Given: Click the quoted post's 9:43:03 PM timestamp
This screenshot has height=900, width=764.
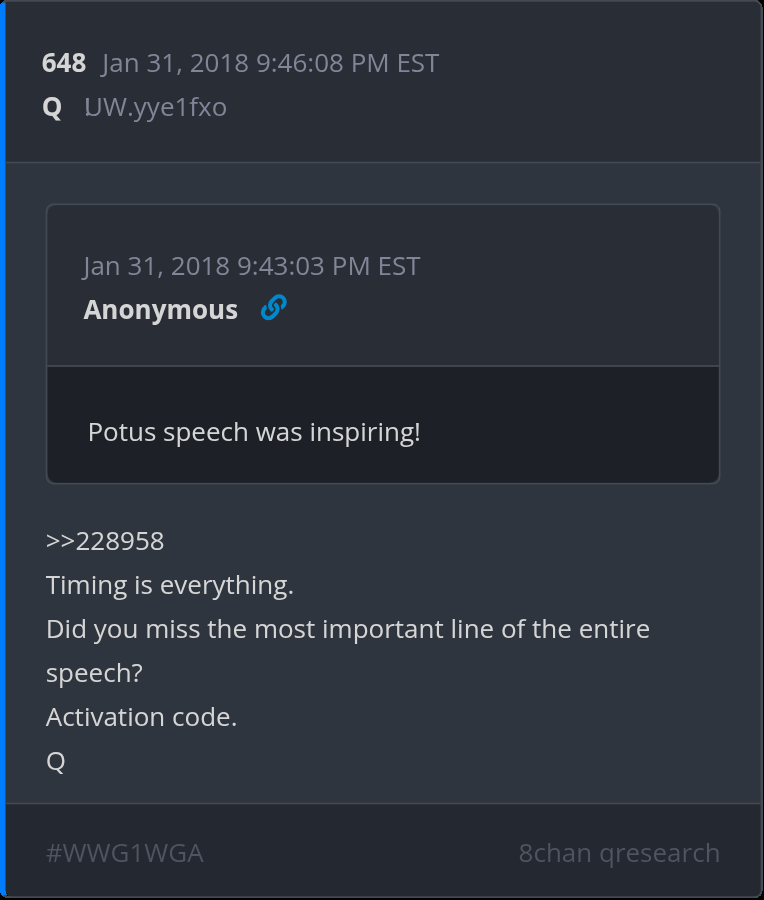Looking at the screenshot, I should (251, 266).
